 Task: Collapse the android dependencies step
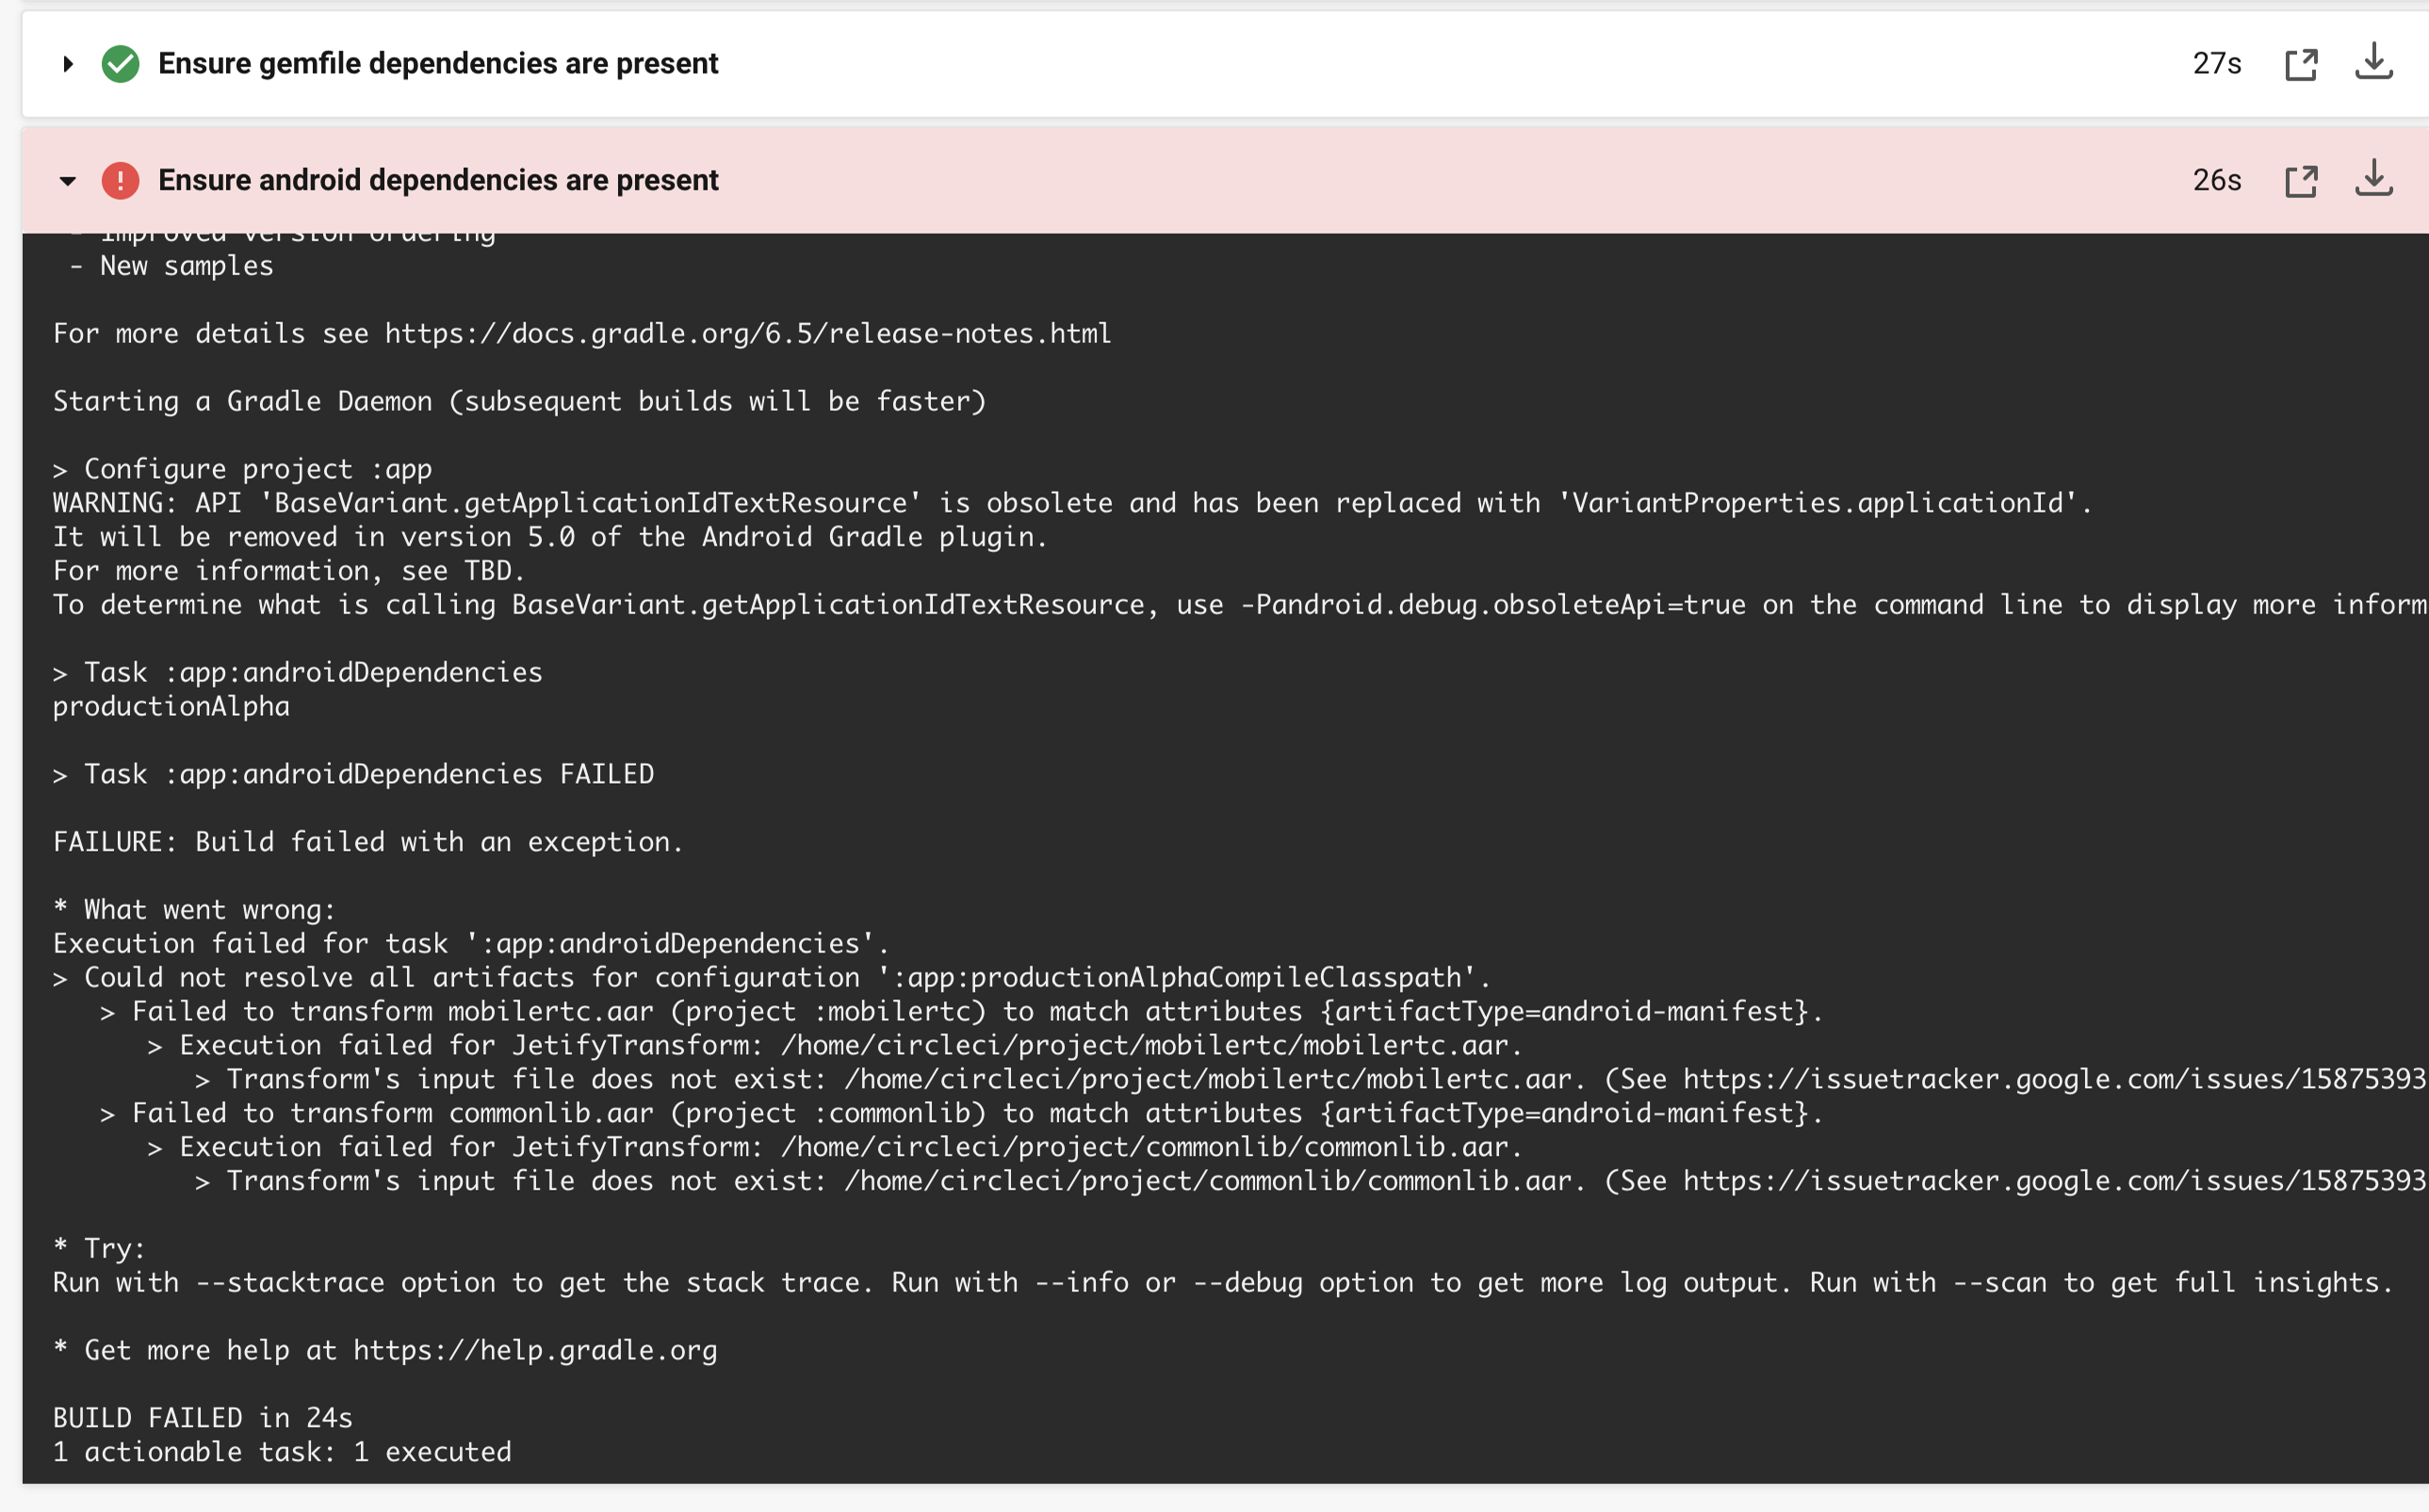(68, 181)
